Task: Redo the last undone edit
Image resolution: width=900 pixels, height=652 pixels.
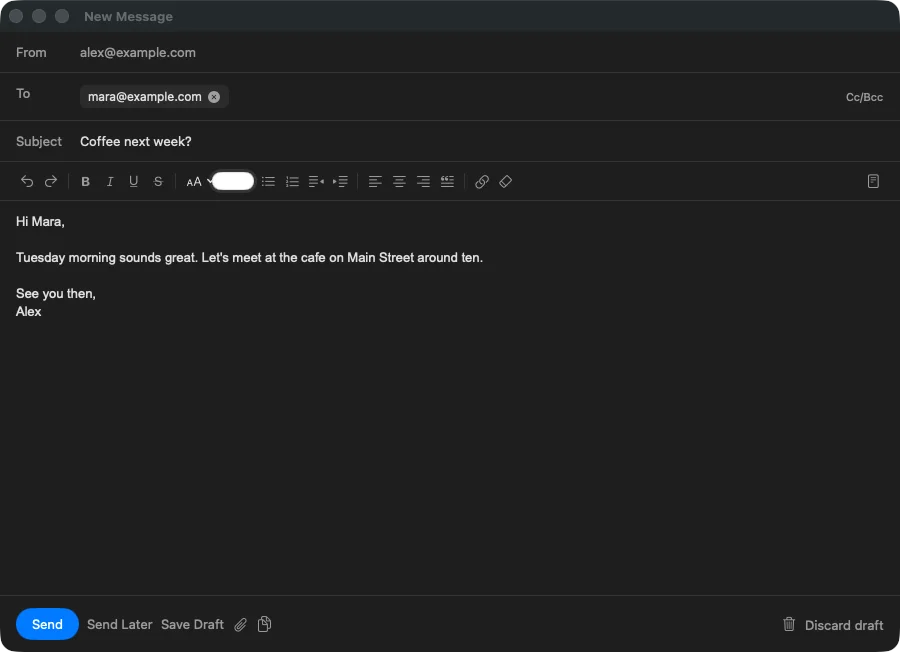Action: tap(51, 181)
